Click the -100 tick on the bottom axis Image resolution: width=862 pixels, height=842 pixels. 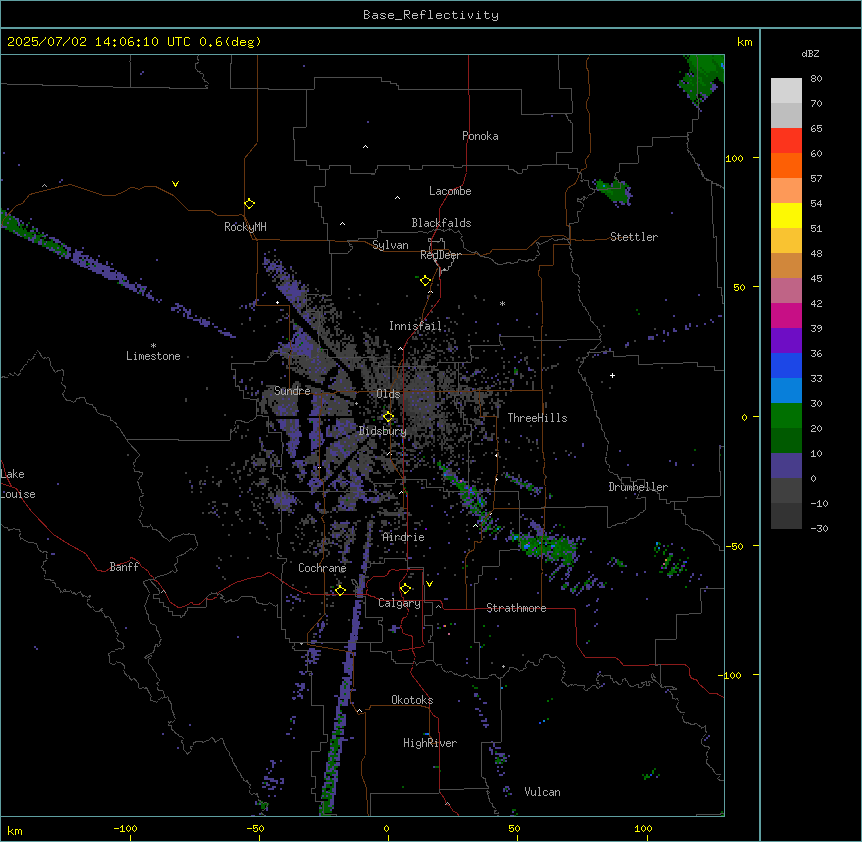pyautogui.click(x=125, y=828)
